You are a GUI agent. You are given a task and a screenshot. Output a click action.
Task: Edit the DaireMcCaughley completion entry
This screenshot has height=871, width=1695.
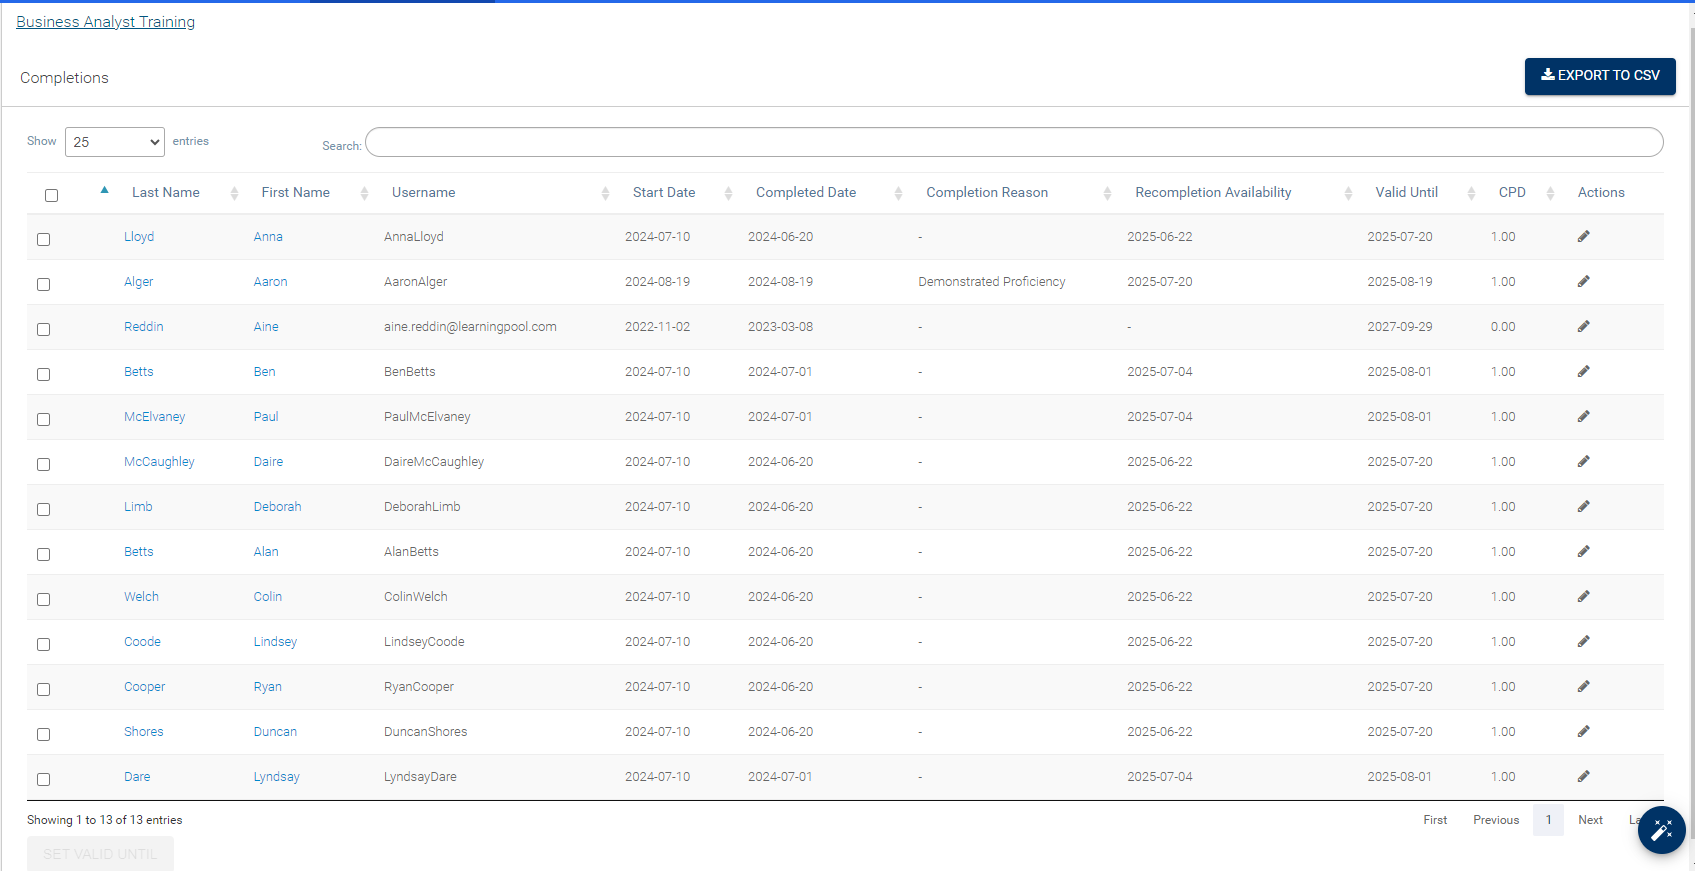tap(1583, 462)
